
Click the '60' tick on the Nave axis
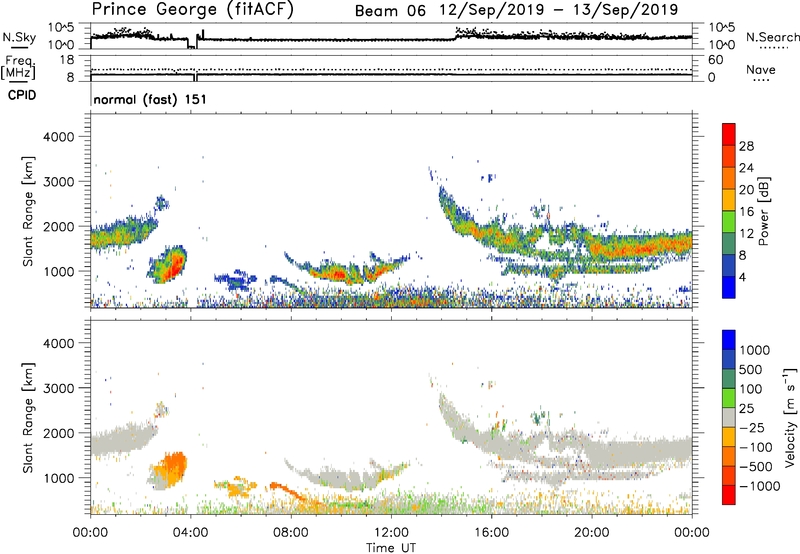(716, 60)
